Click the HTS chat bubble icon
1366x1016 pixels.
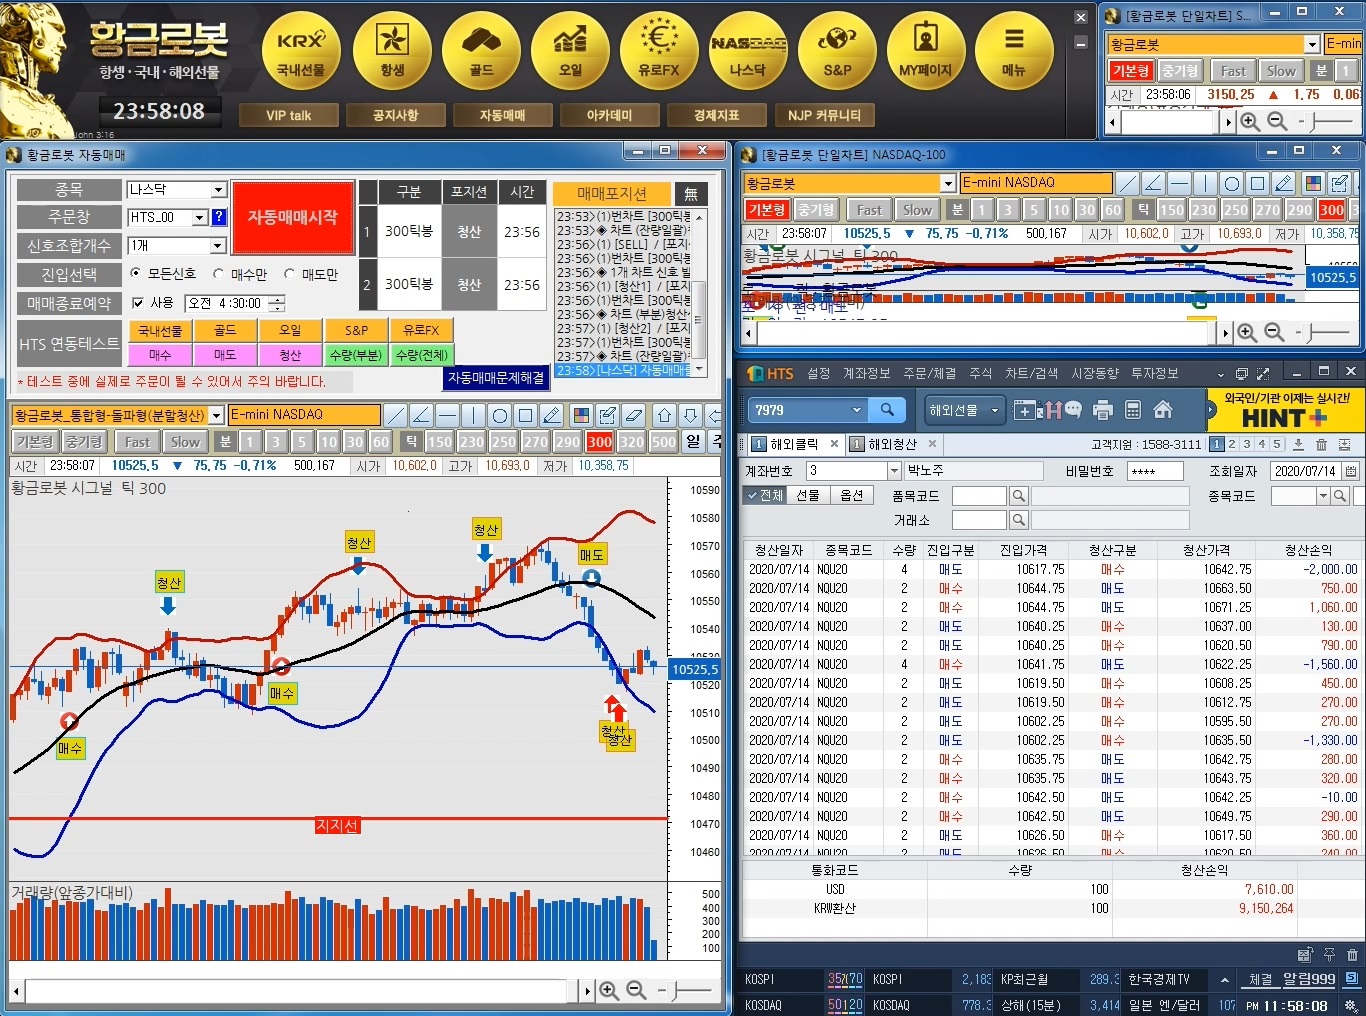pos(1073,410)
